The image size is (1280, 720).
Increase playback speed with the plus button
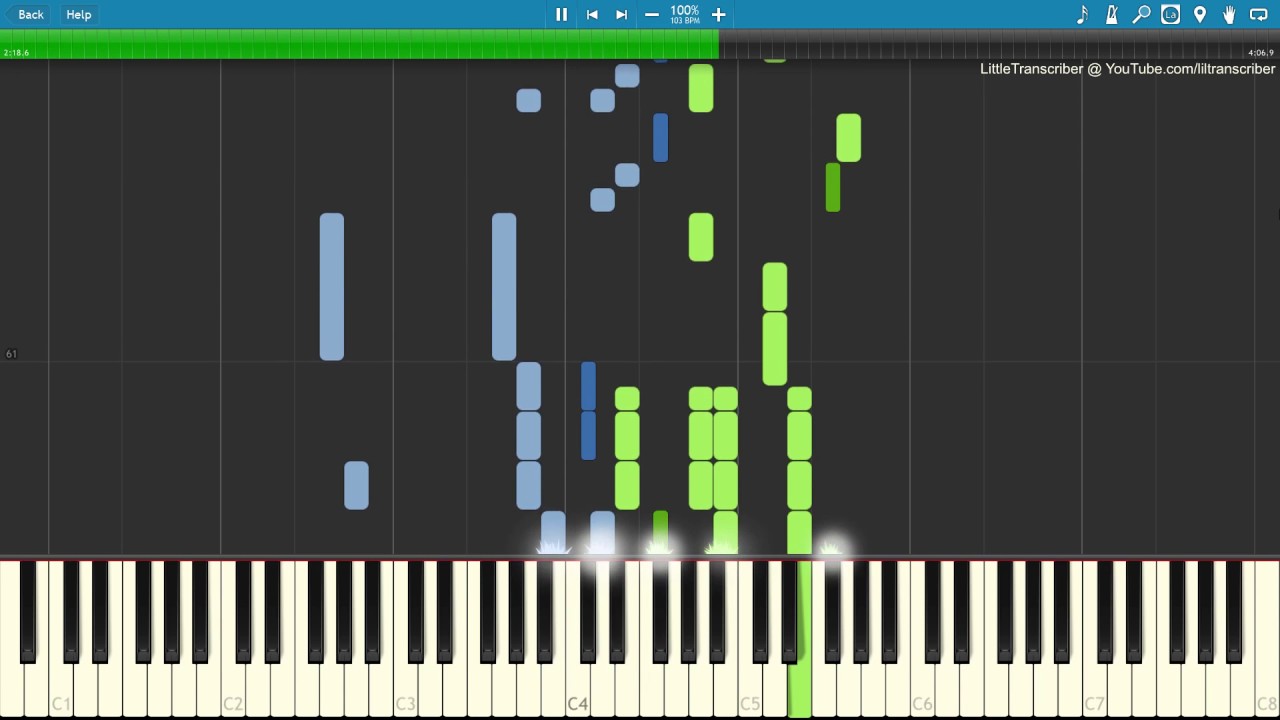click(x=718, y=14)
